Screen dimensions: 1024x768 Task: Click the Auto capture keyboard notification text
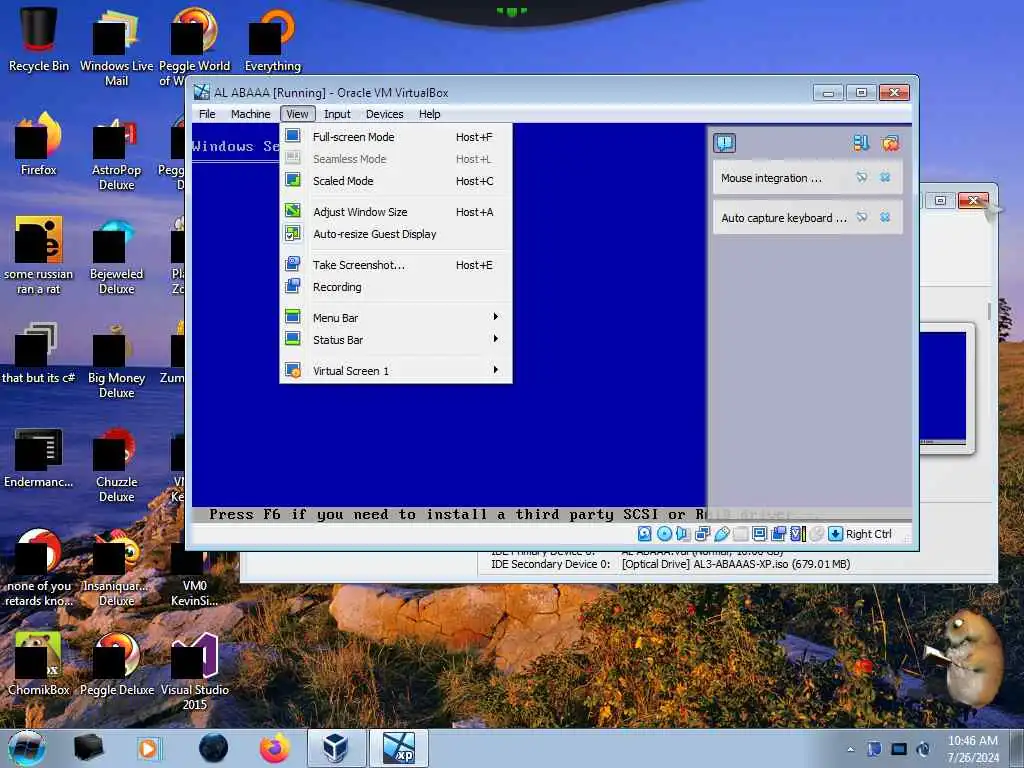[784, 217]
